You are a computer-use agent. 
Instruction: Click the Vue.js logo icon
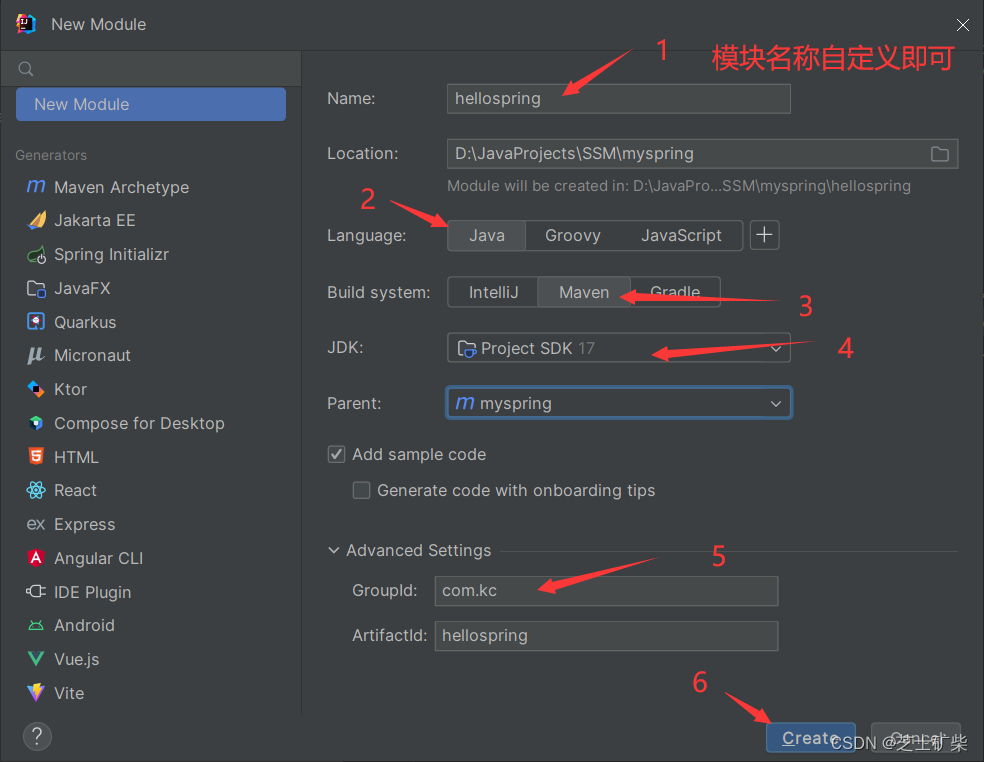pos(36,658)
